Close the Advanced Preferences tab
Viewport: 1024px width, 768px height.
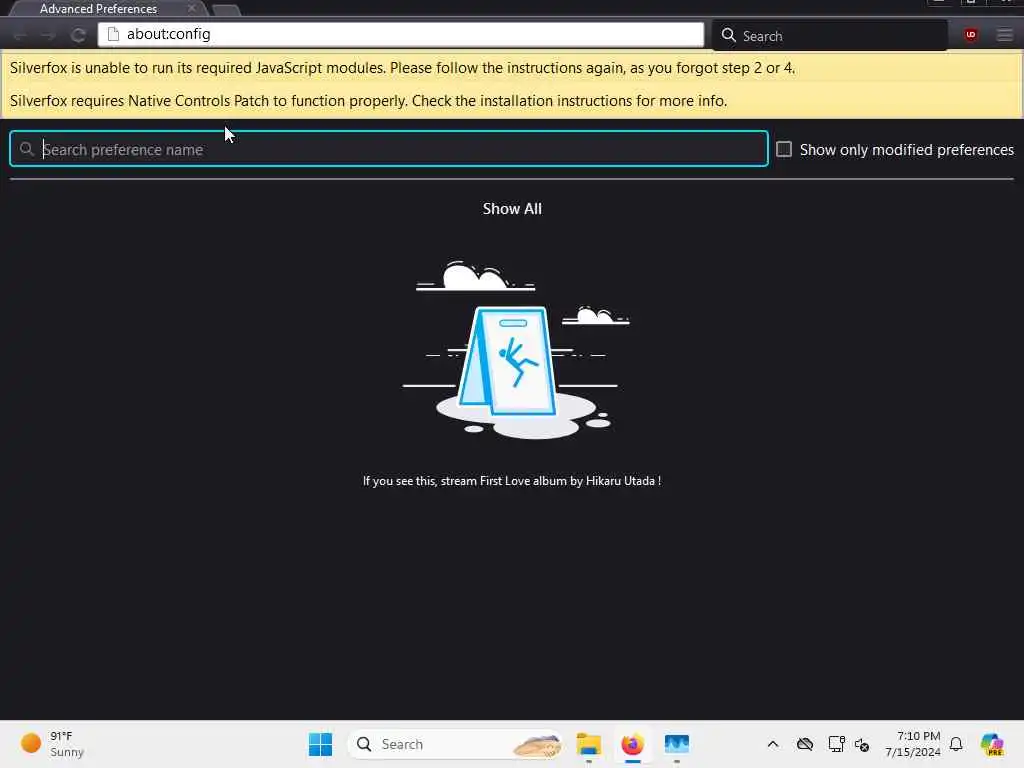[x=191, y=8]
